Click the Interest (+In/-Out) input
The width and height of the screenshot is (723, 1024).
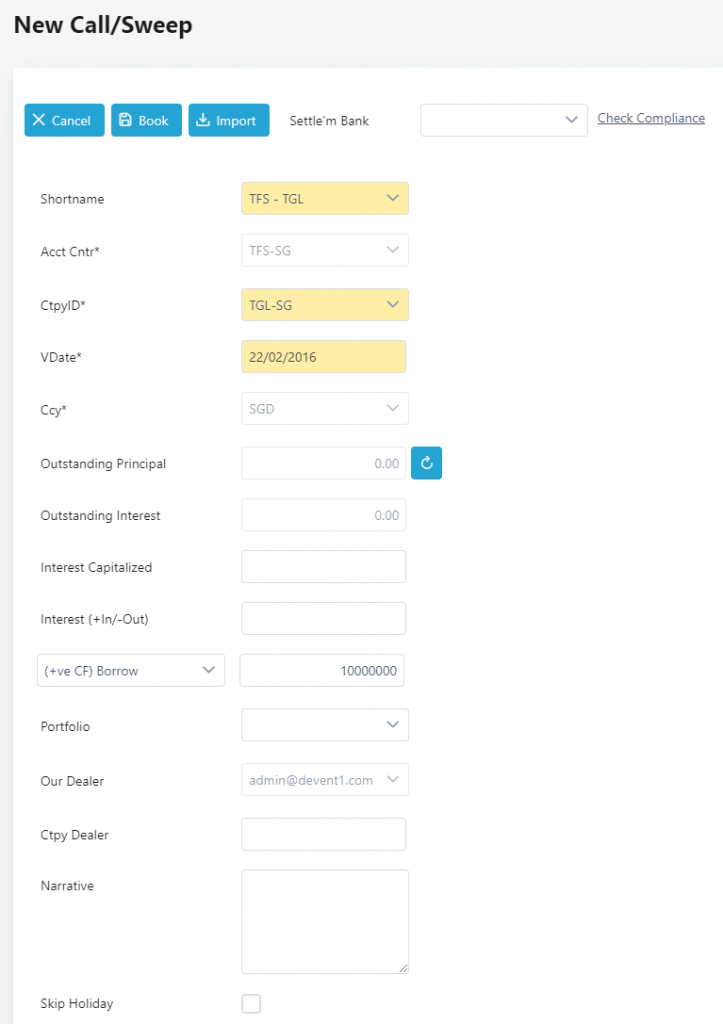pyautogui.click(x=323, y=618)
